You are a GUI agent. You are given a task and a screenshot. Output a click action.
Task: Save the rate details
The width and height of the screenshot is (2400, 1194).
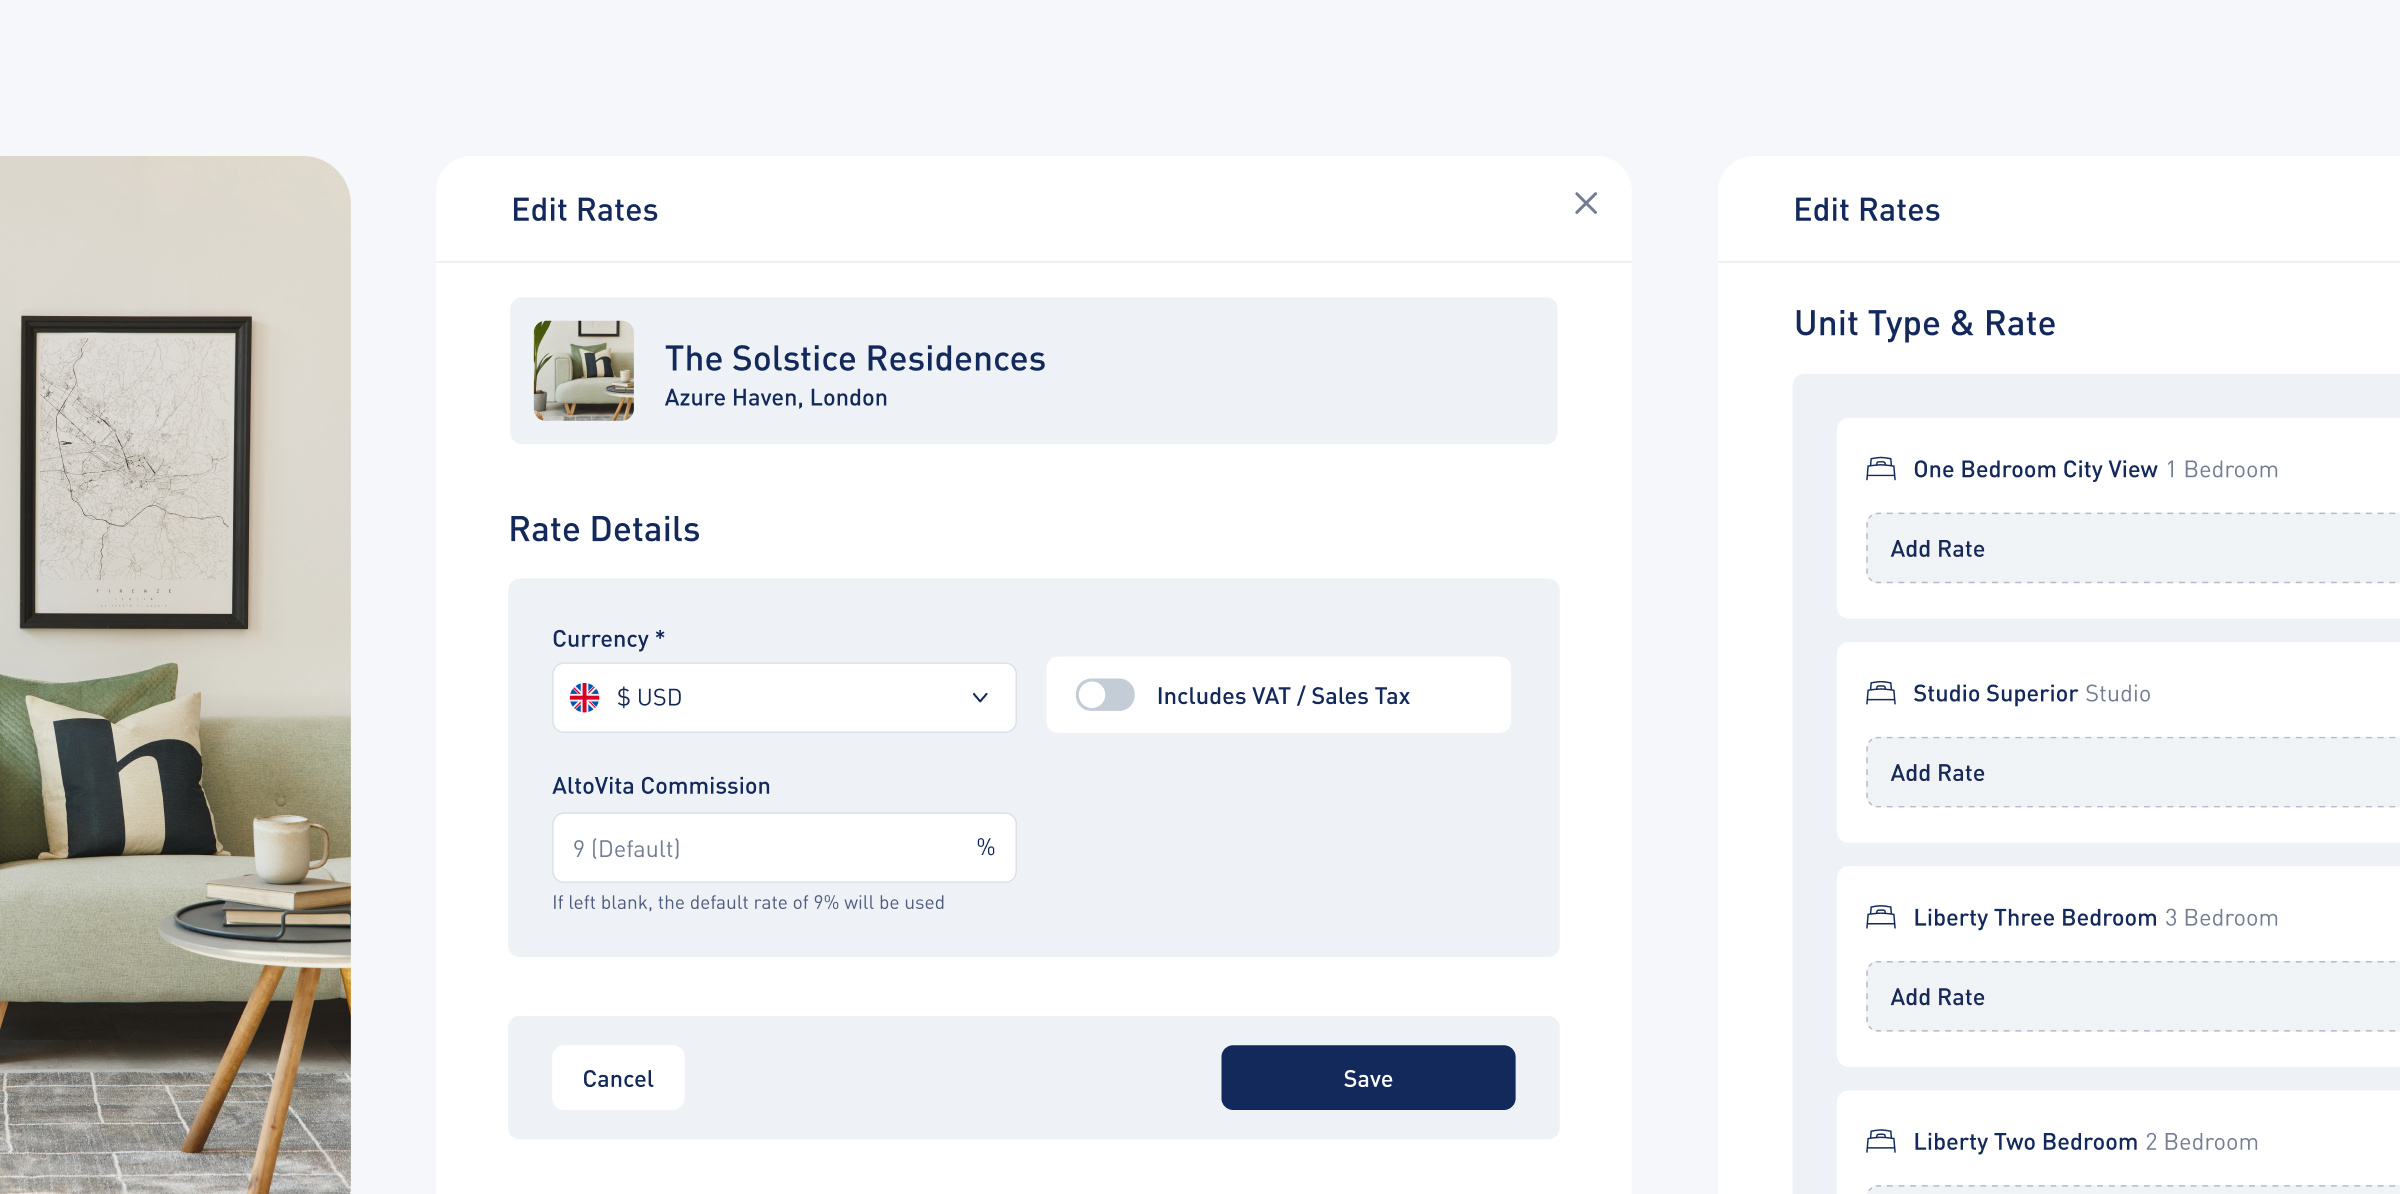coord(1367,1078)
